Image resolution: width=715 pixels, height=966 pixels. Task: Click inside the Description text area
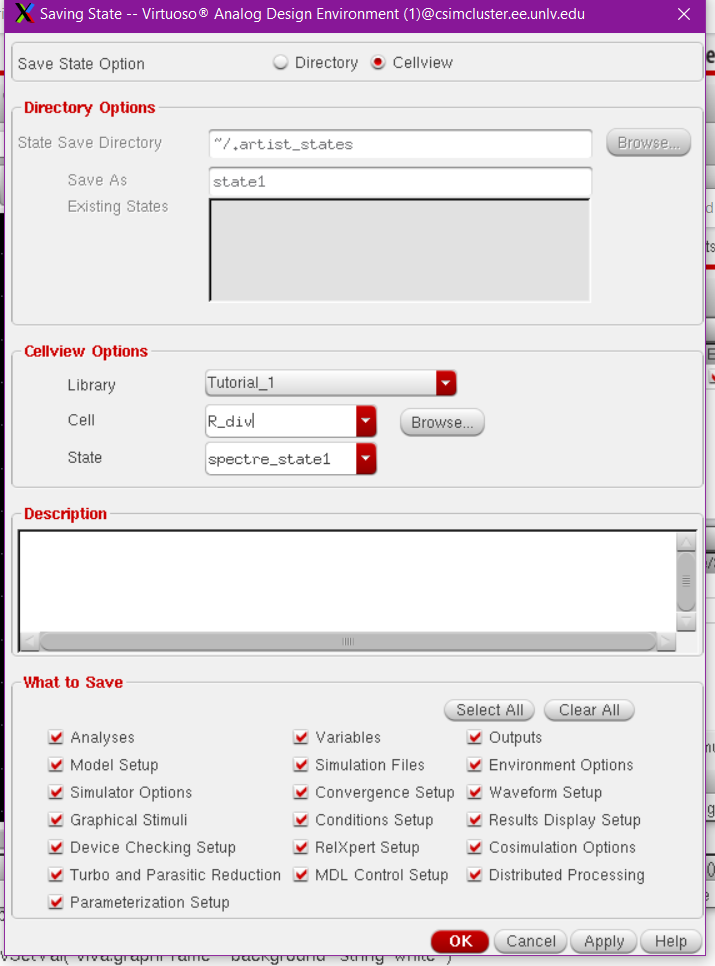tap(348, 581)
